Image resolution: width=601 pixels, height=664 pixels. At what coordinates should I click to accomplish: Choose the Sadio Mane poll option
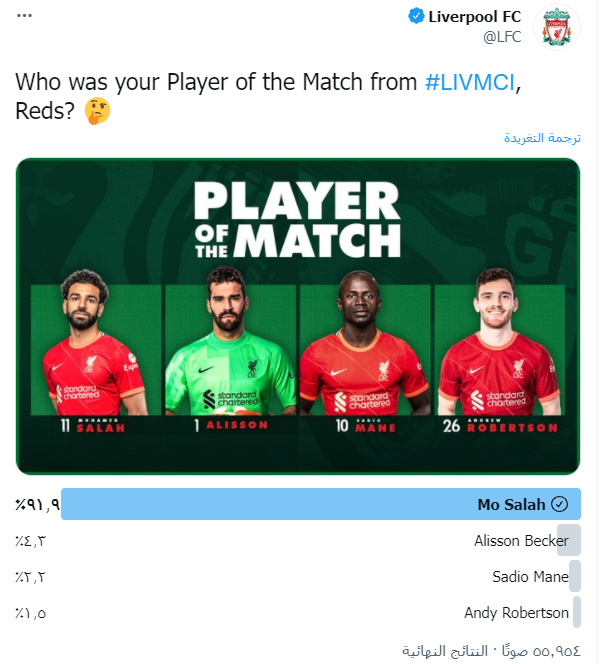pyautogui.click(x=530, y=577)
